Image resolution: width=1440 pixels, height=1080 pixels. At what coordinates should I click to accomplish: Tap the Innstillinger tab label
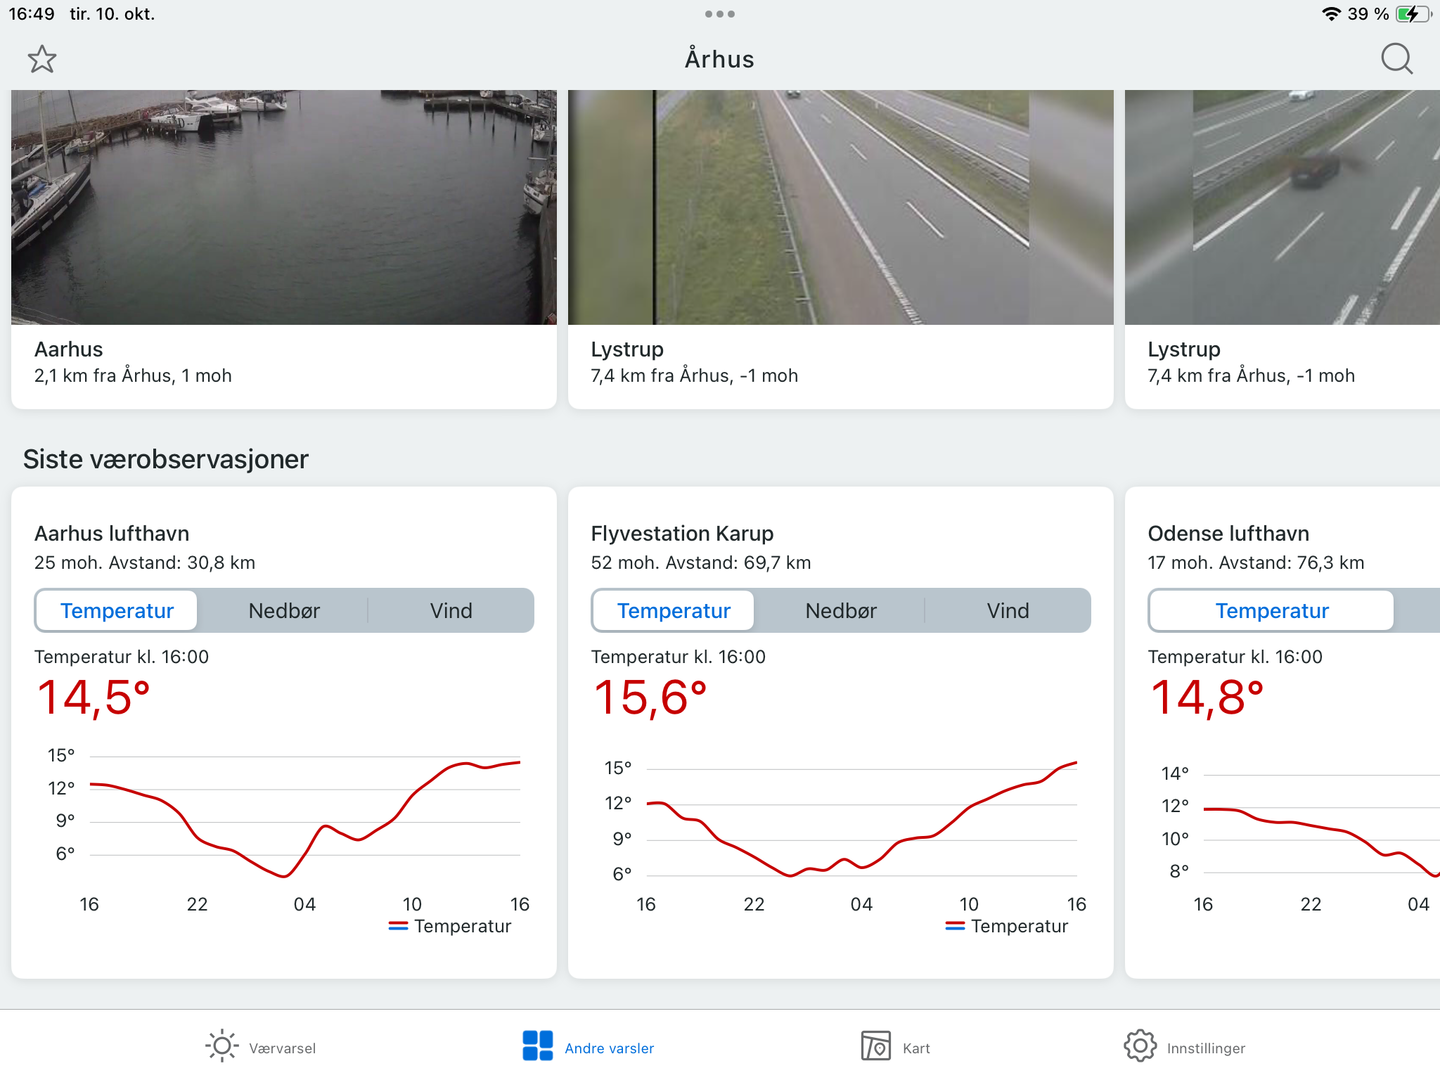pos(1206,1048)
